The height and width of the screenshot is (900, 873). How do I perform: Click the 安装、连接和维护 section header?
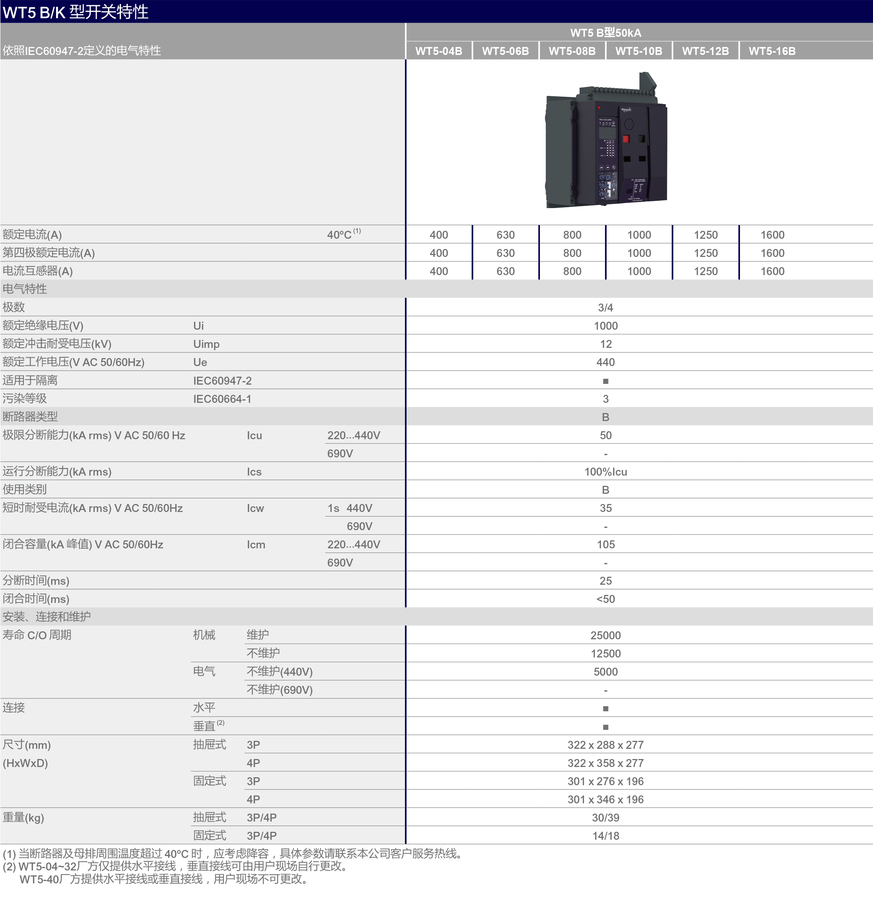coord(47,617)
